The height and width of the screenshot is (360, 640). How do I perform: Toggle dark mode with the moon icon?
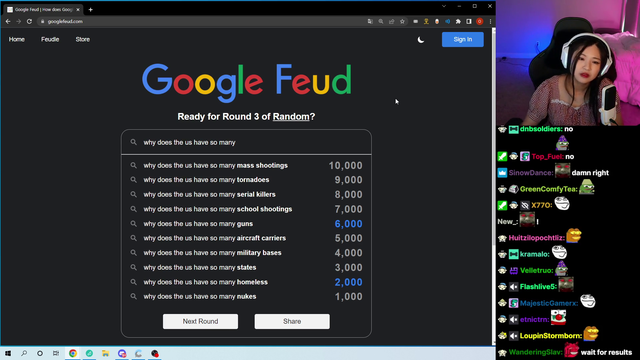point(421,40)
